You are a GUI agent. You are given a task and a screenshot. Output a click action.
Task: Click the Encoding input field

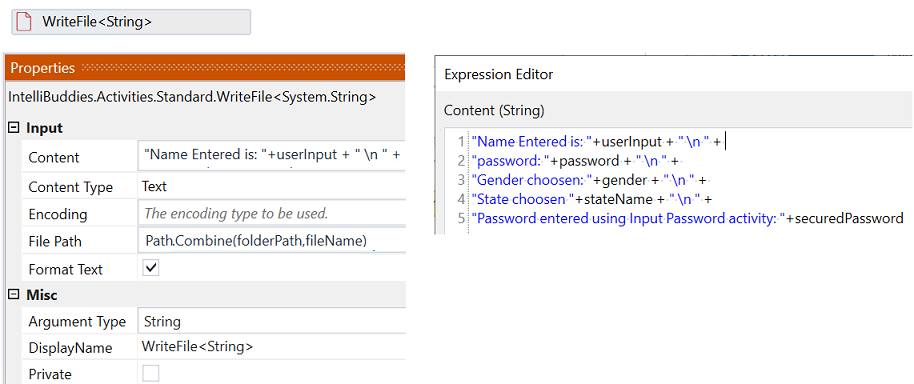(272, 214)
